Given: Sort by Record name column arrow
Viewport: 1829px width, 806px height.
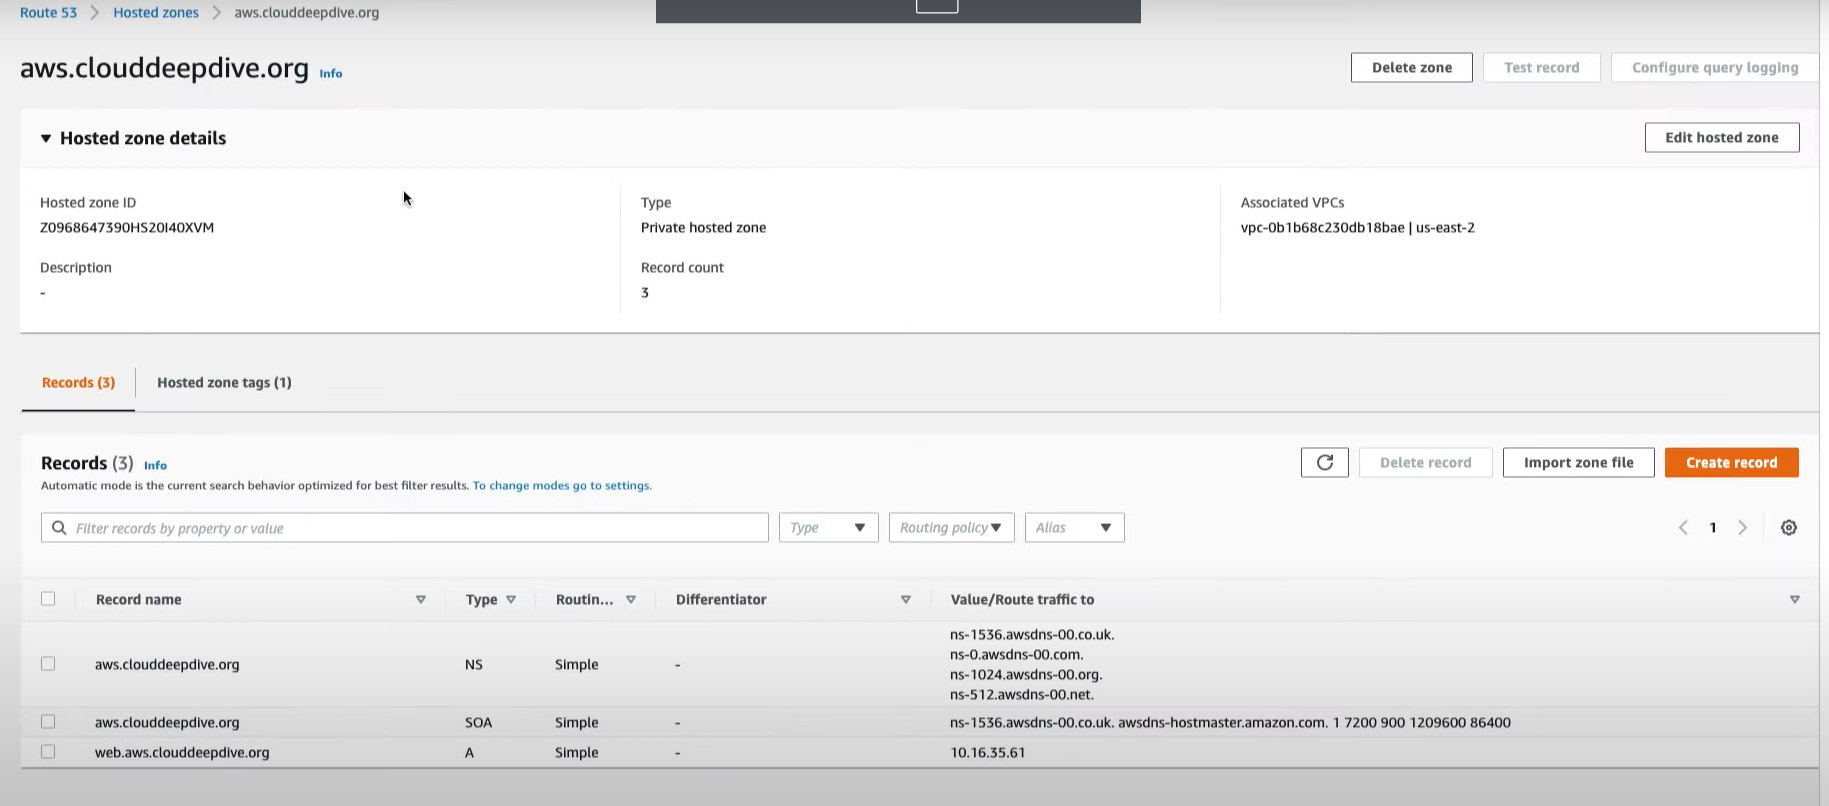Looking at the screenshot, I should (421, 600).
